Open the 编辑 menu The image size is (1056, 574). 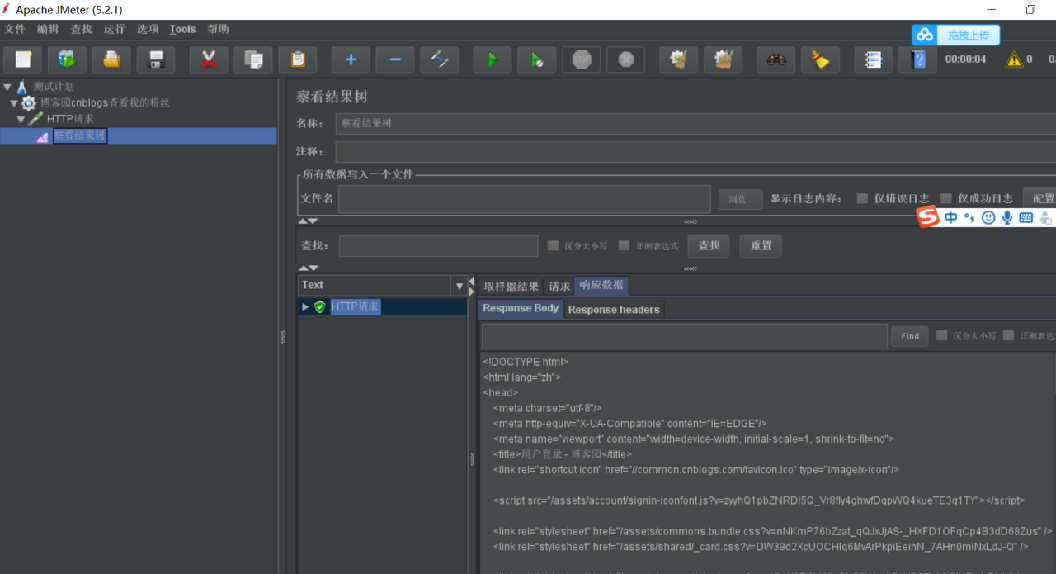[x=48, y=29]
